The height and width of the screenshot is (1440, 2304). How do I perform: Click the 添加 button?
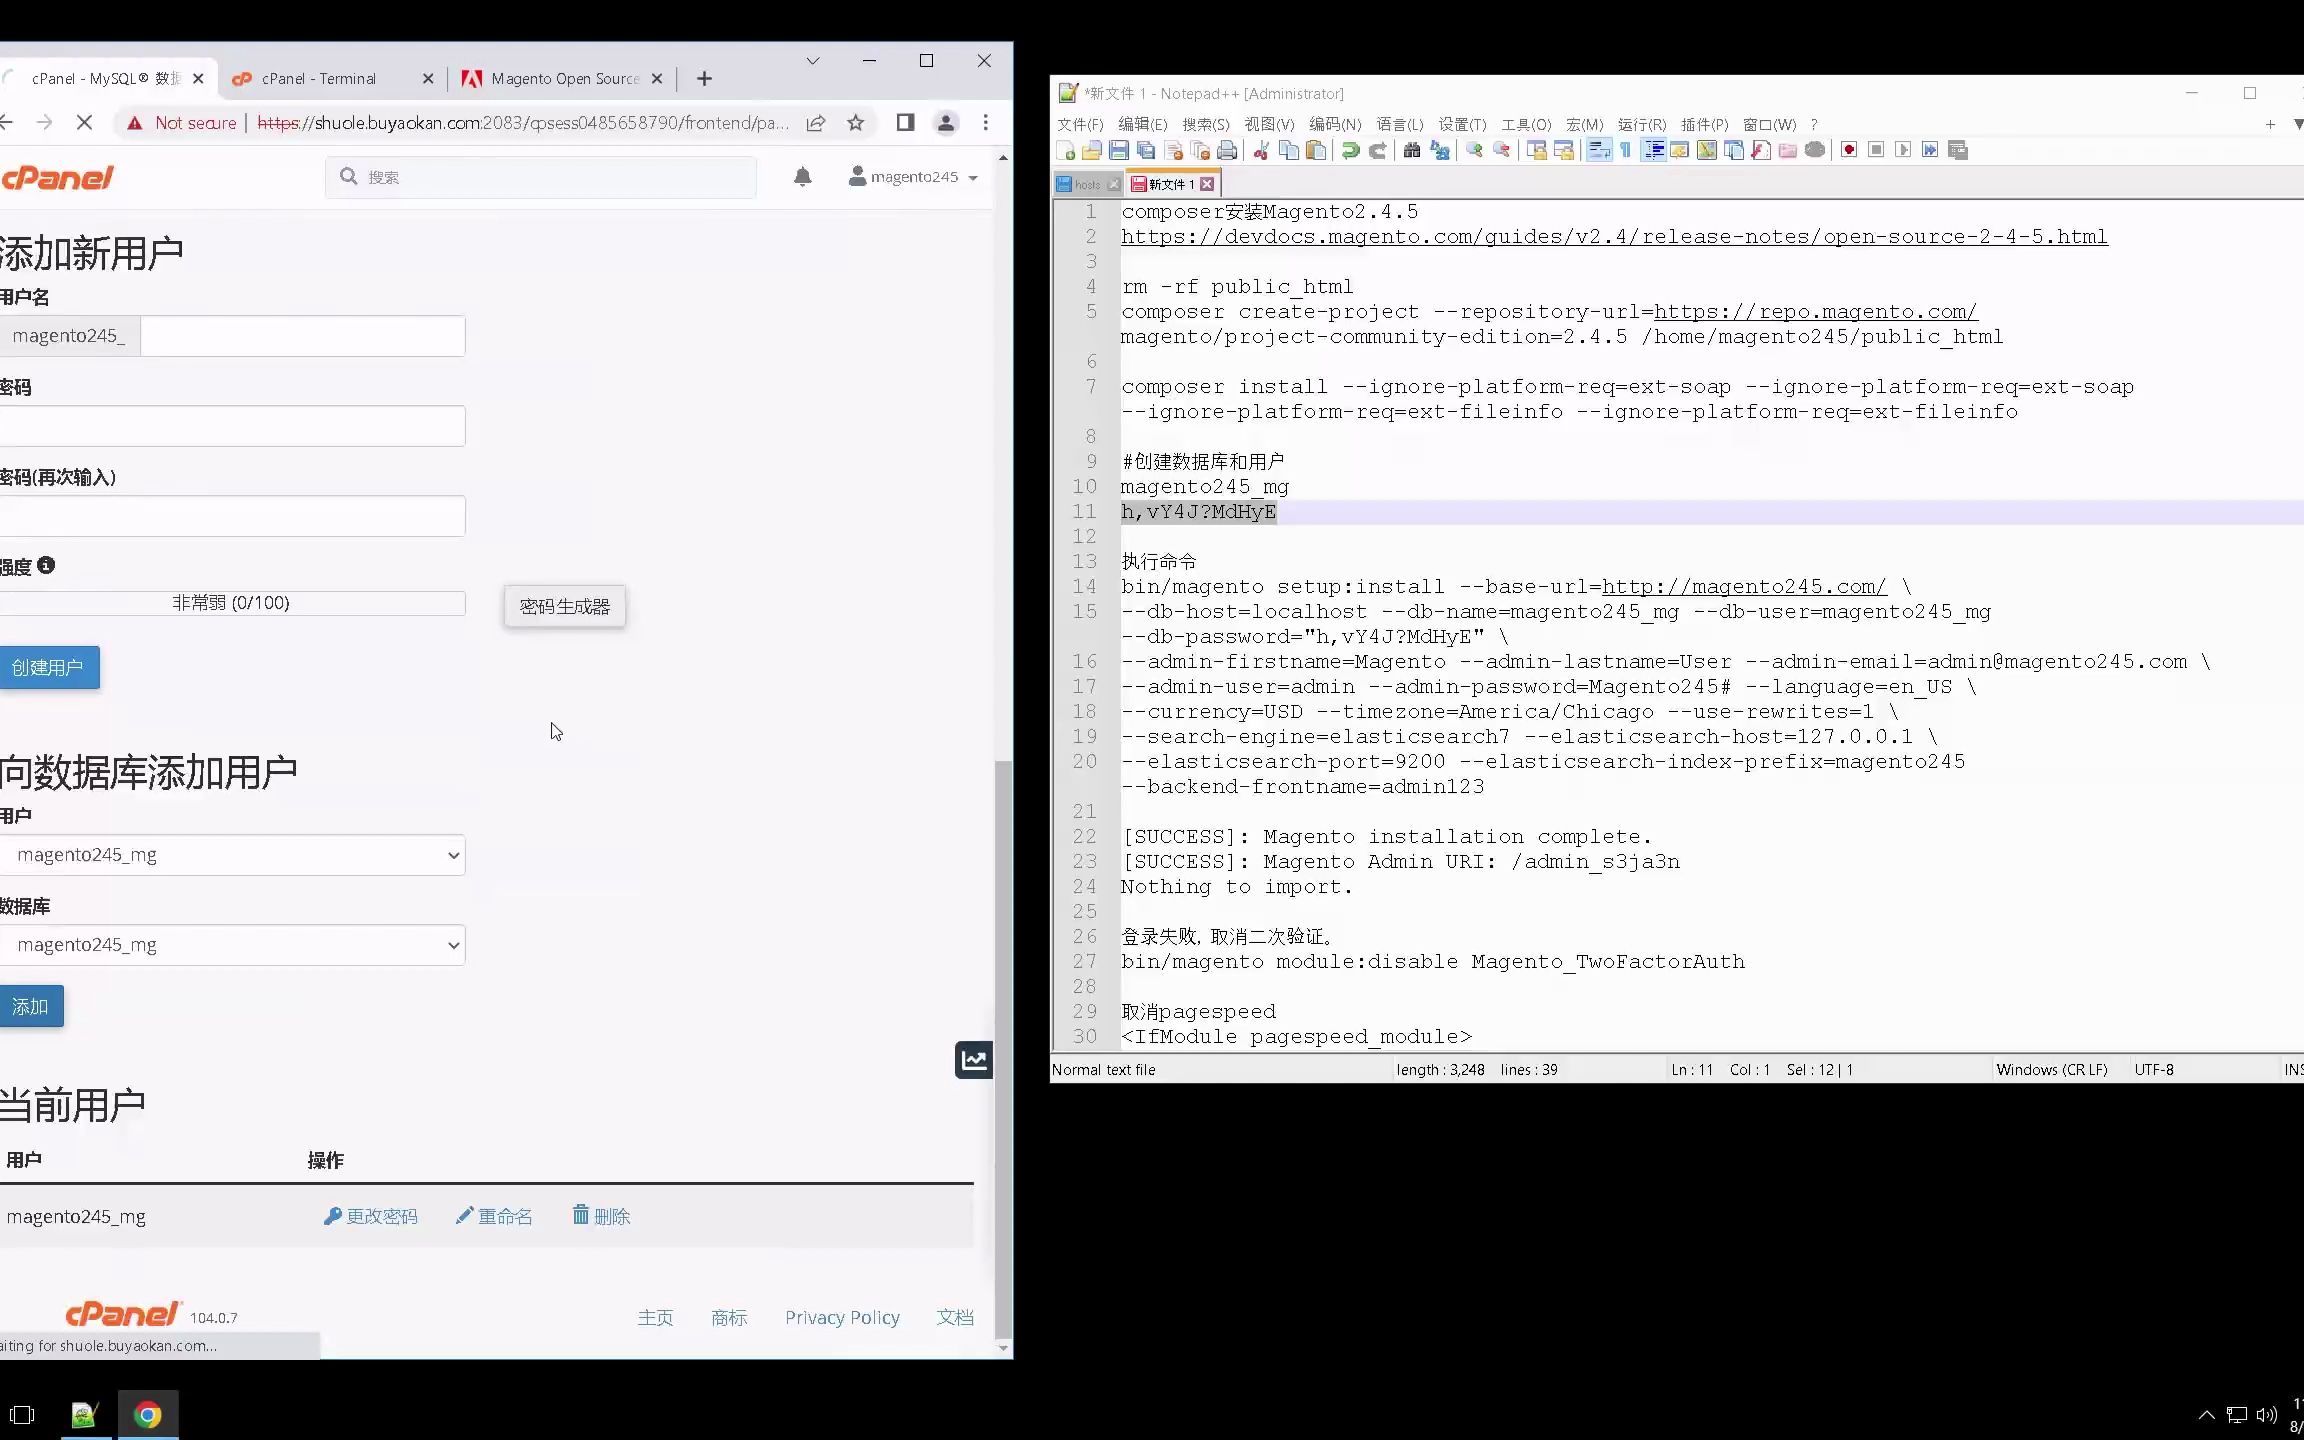click(x=30, y=1007)
